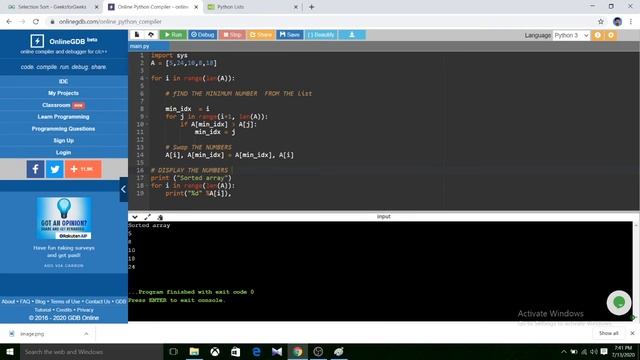Viewport: 640px width, 360px height.
Task: Run the Python program
Action: point(173,35)
